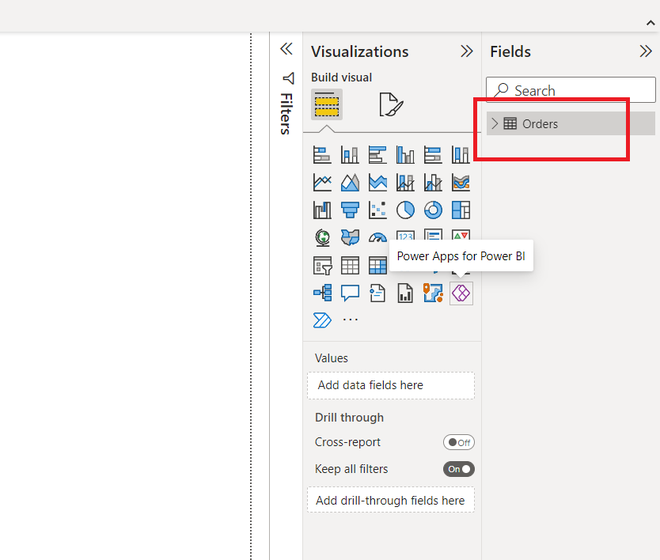Open the get more visuals ellipsis
The height and width of the screenshot is (560, 660).
point(350,320)
